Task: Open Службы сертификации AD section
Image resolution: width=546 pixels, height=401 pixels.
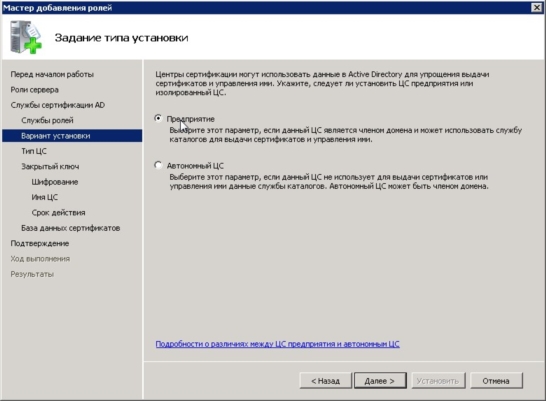Action: pos(58,105)
